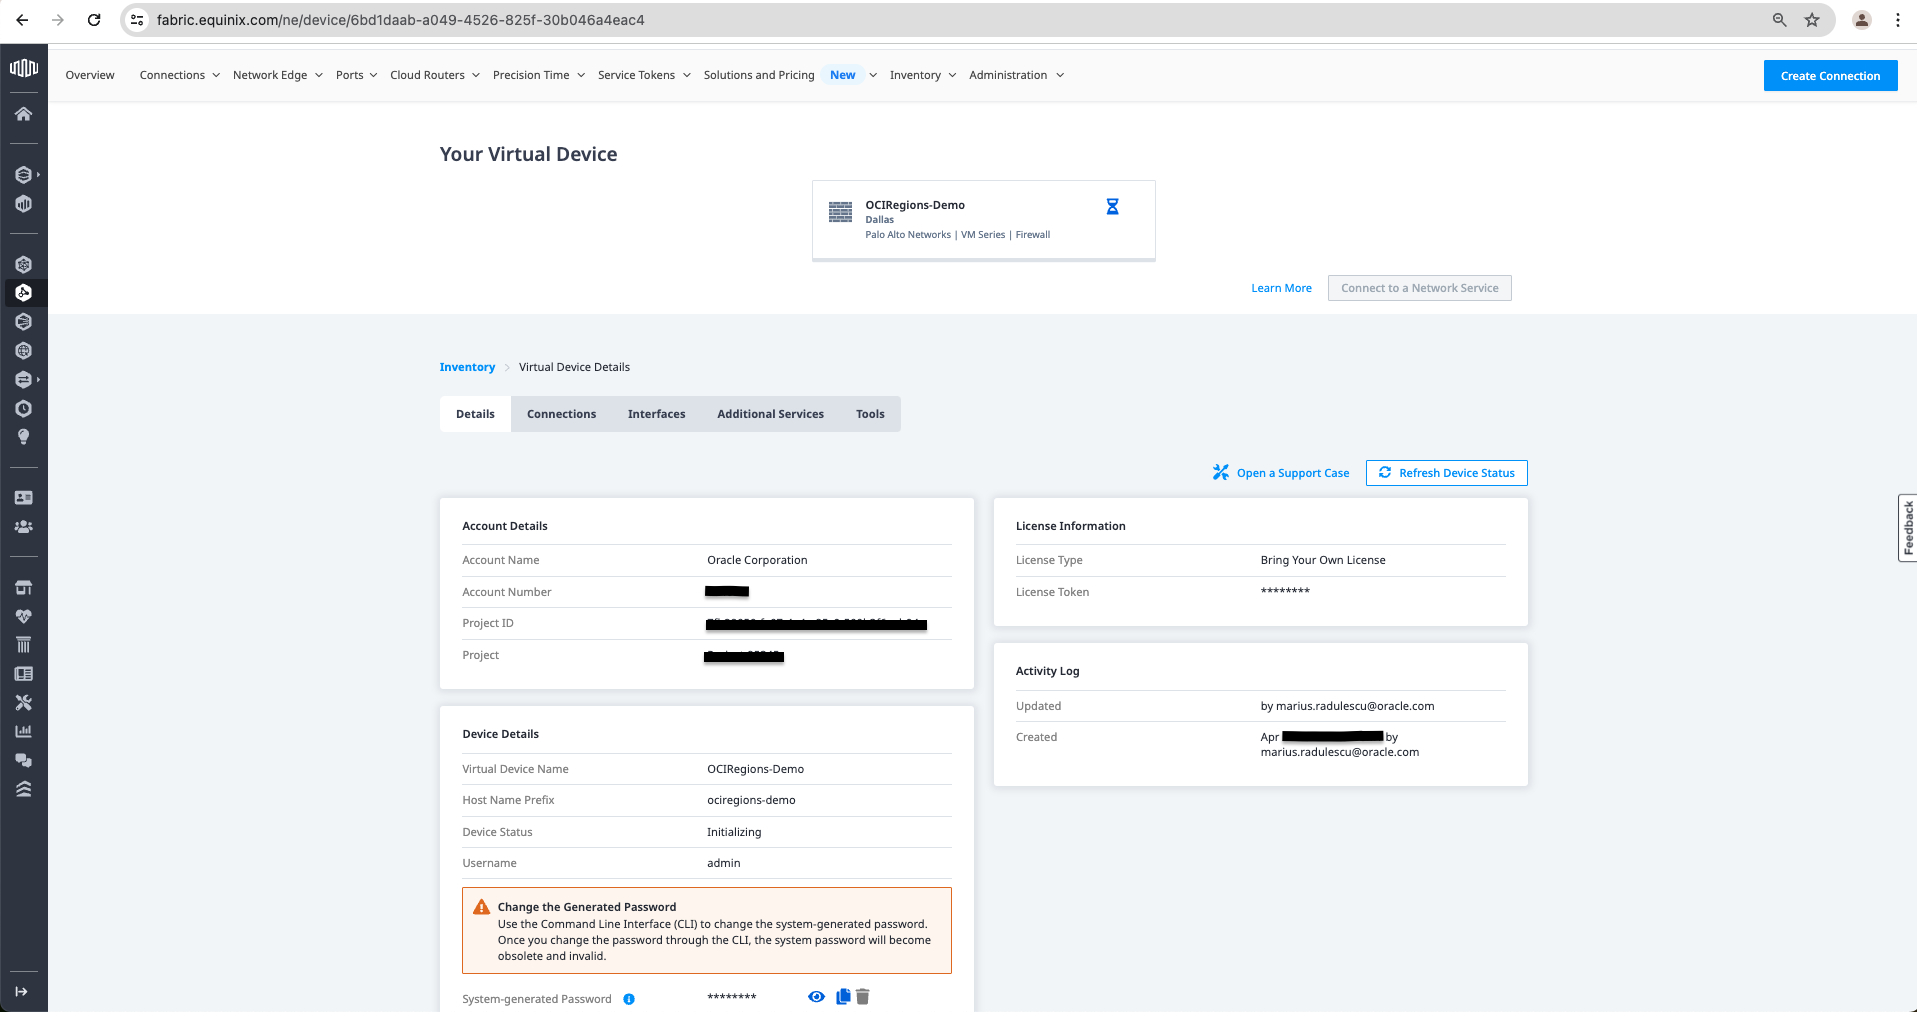Image resolution: width=1917 pixels, height=1012 pixels.
Task: Click the Inventory breadcrumb link
Action: pyautogui.click(x=467, y=367)
